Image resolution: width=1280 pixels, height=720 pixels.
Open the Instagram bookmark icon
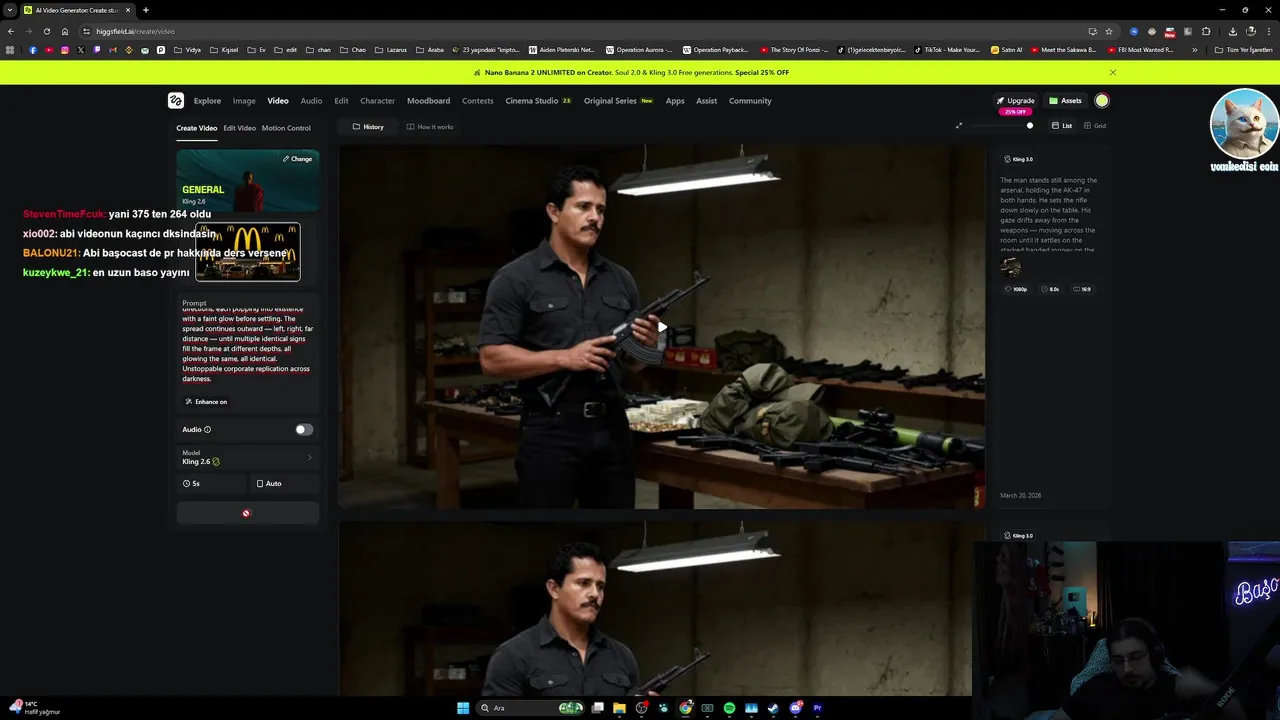[x=65, y=50]
